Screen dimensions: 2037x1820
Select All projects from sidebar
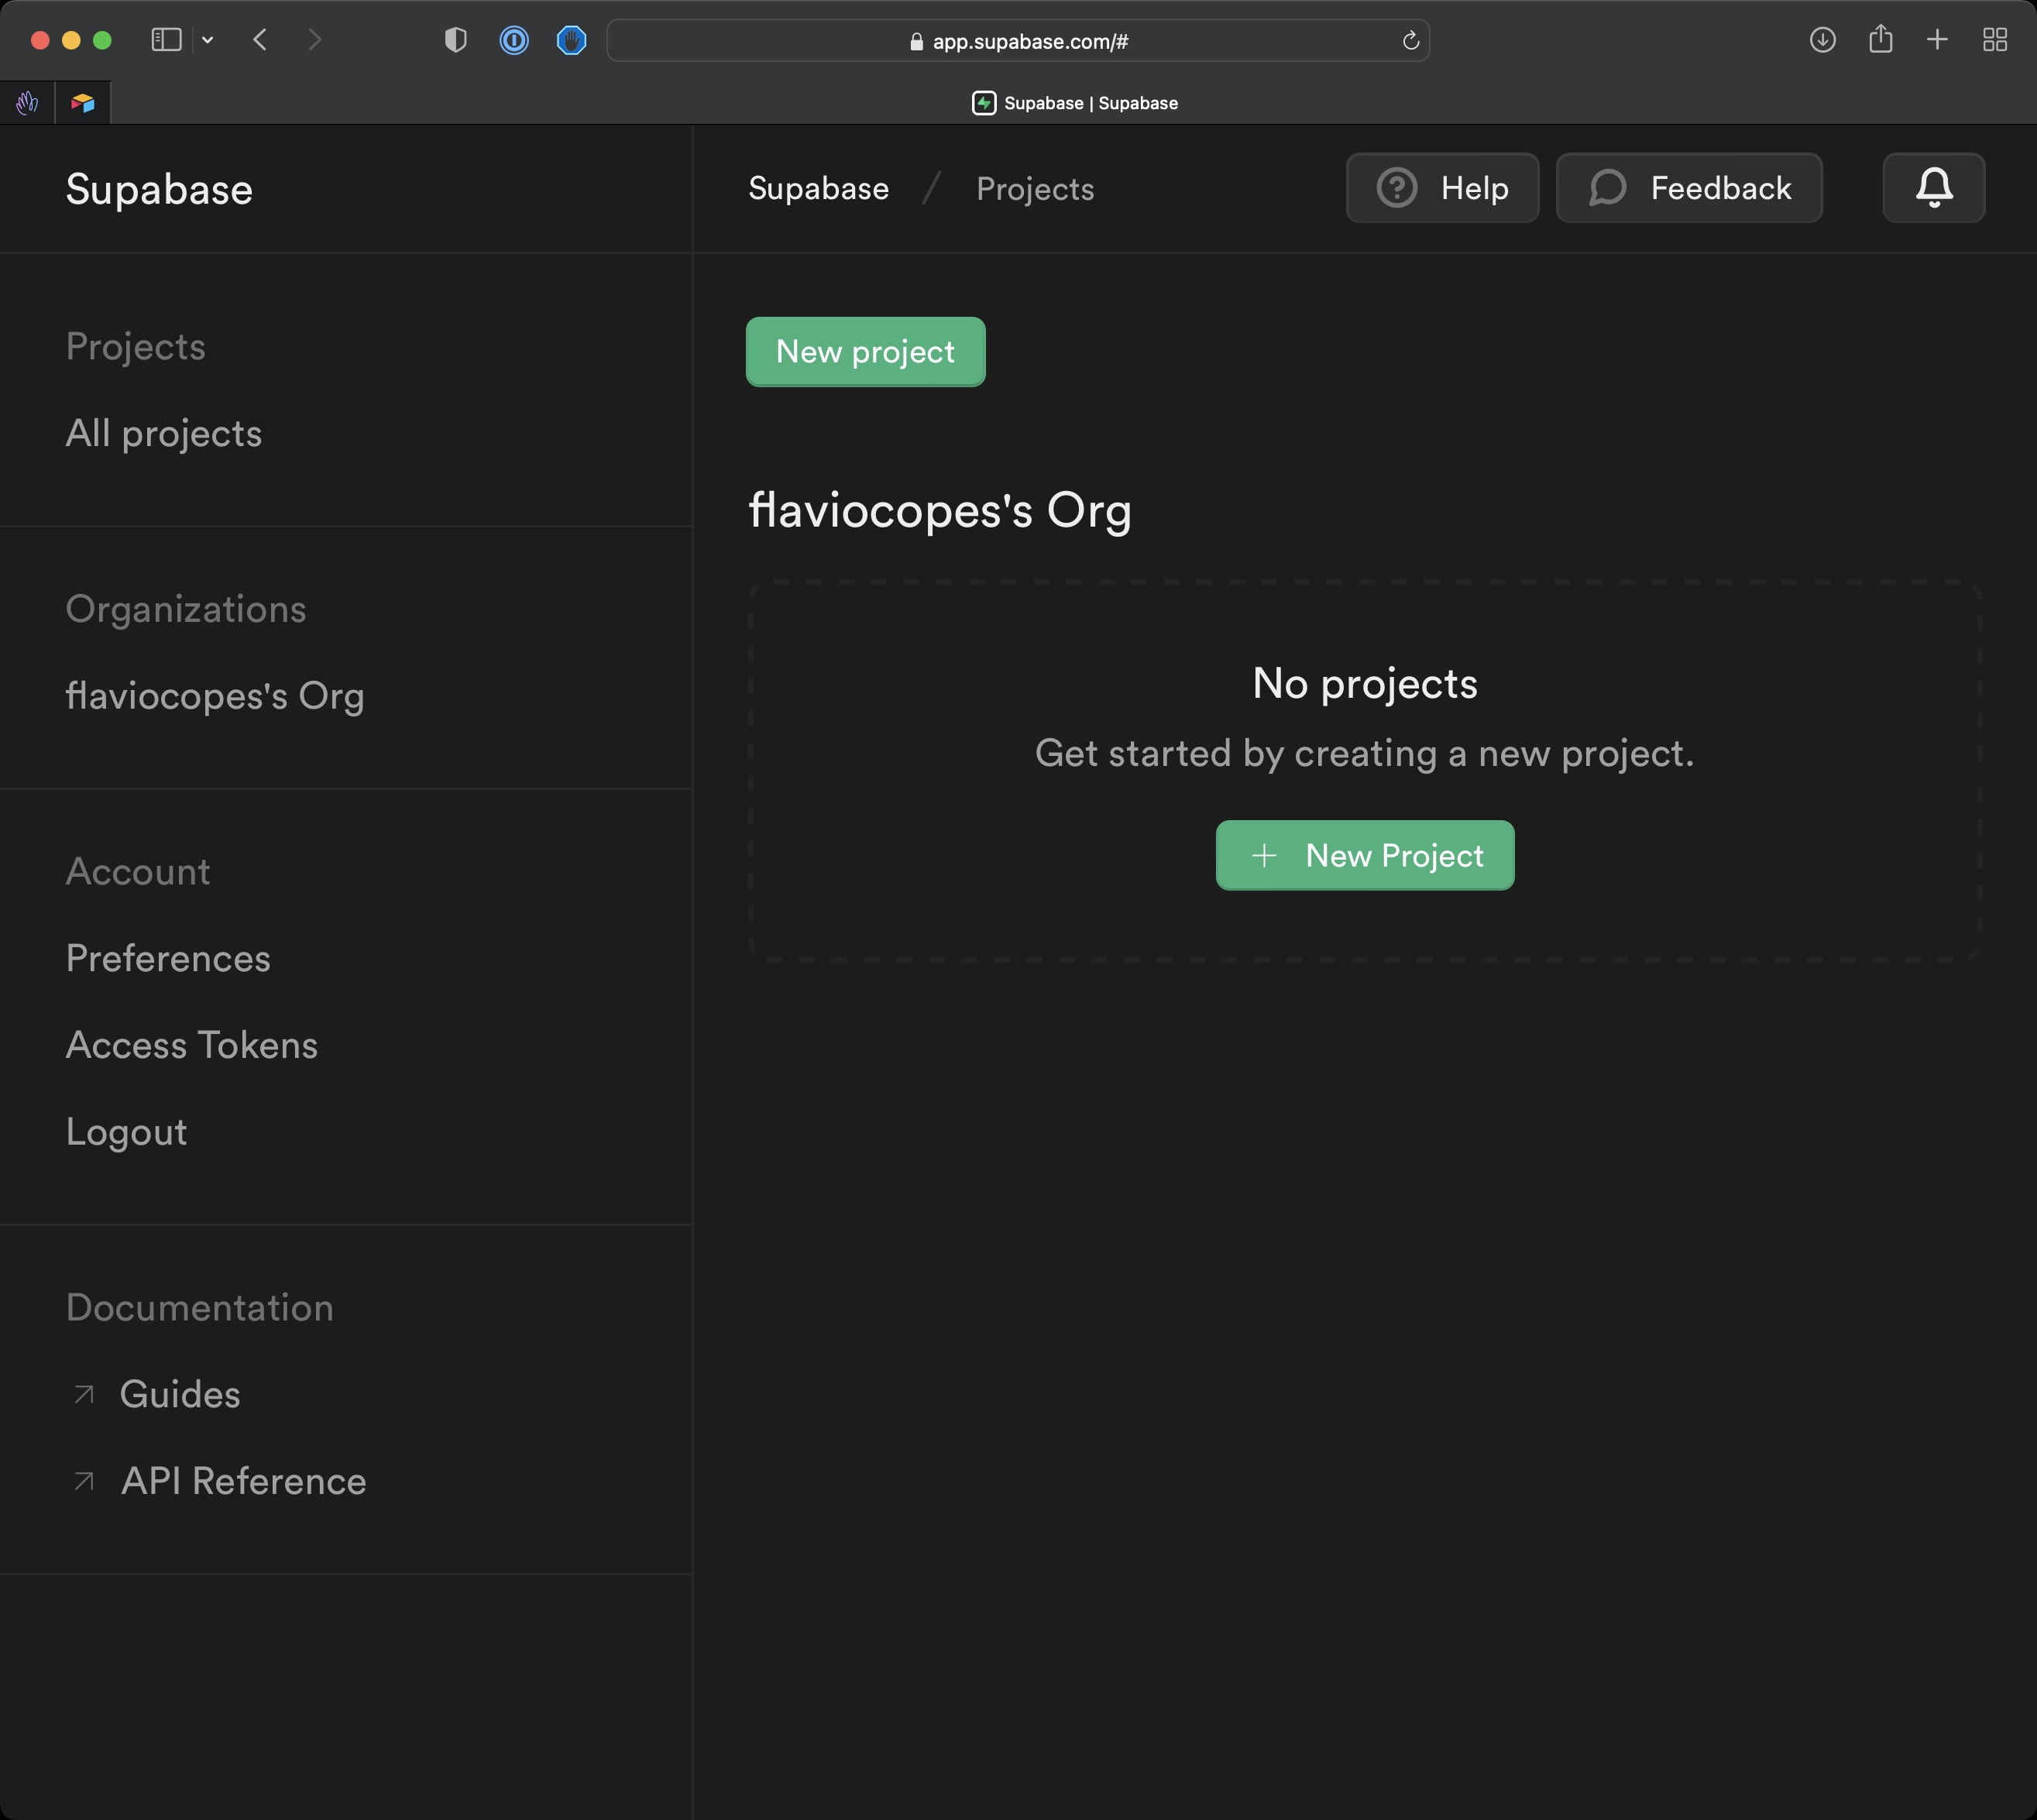coord(163,432)
